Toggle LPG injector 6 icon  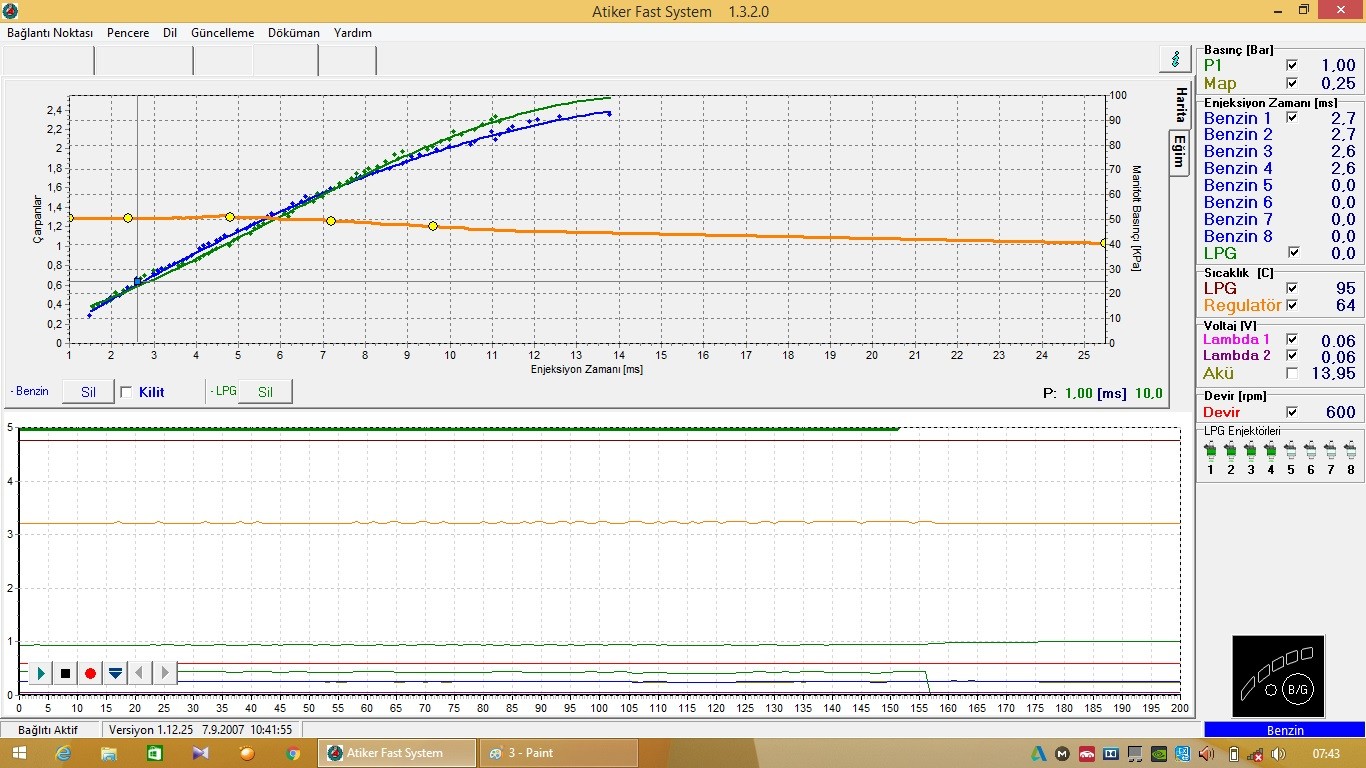[x=1310, y=452]
